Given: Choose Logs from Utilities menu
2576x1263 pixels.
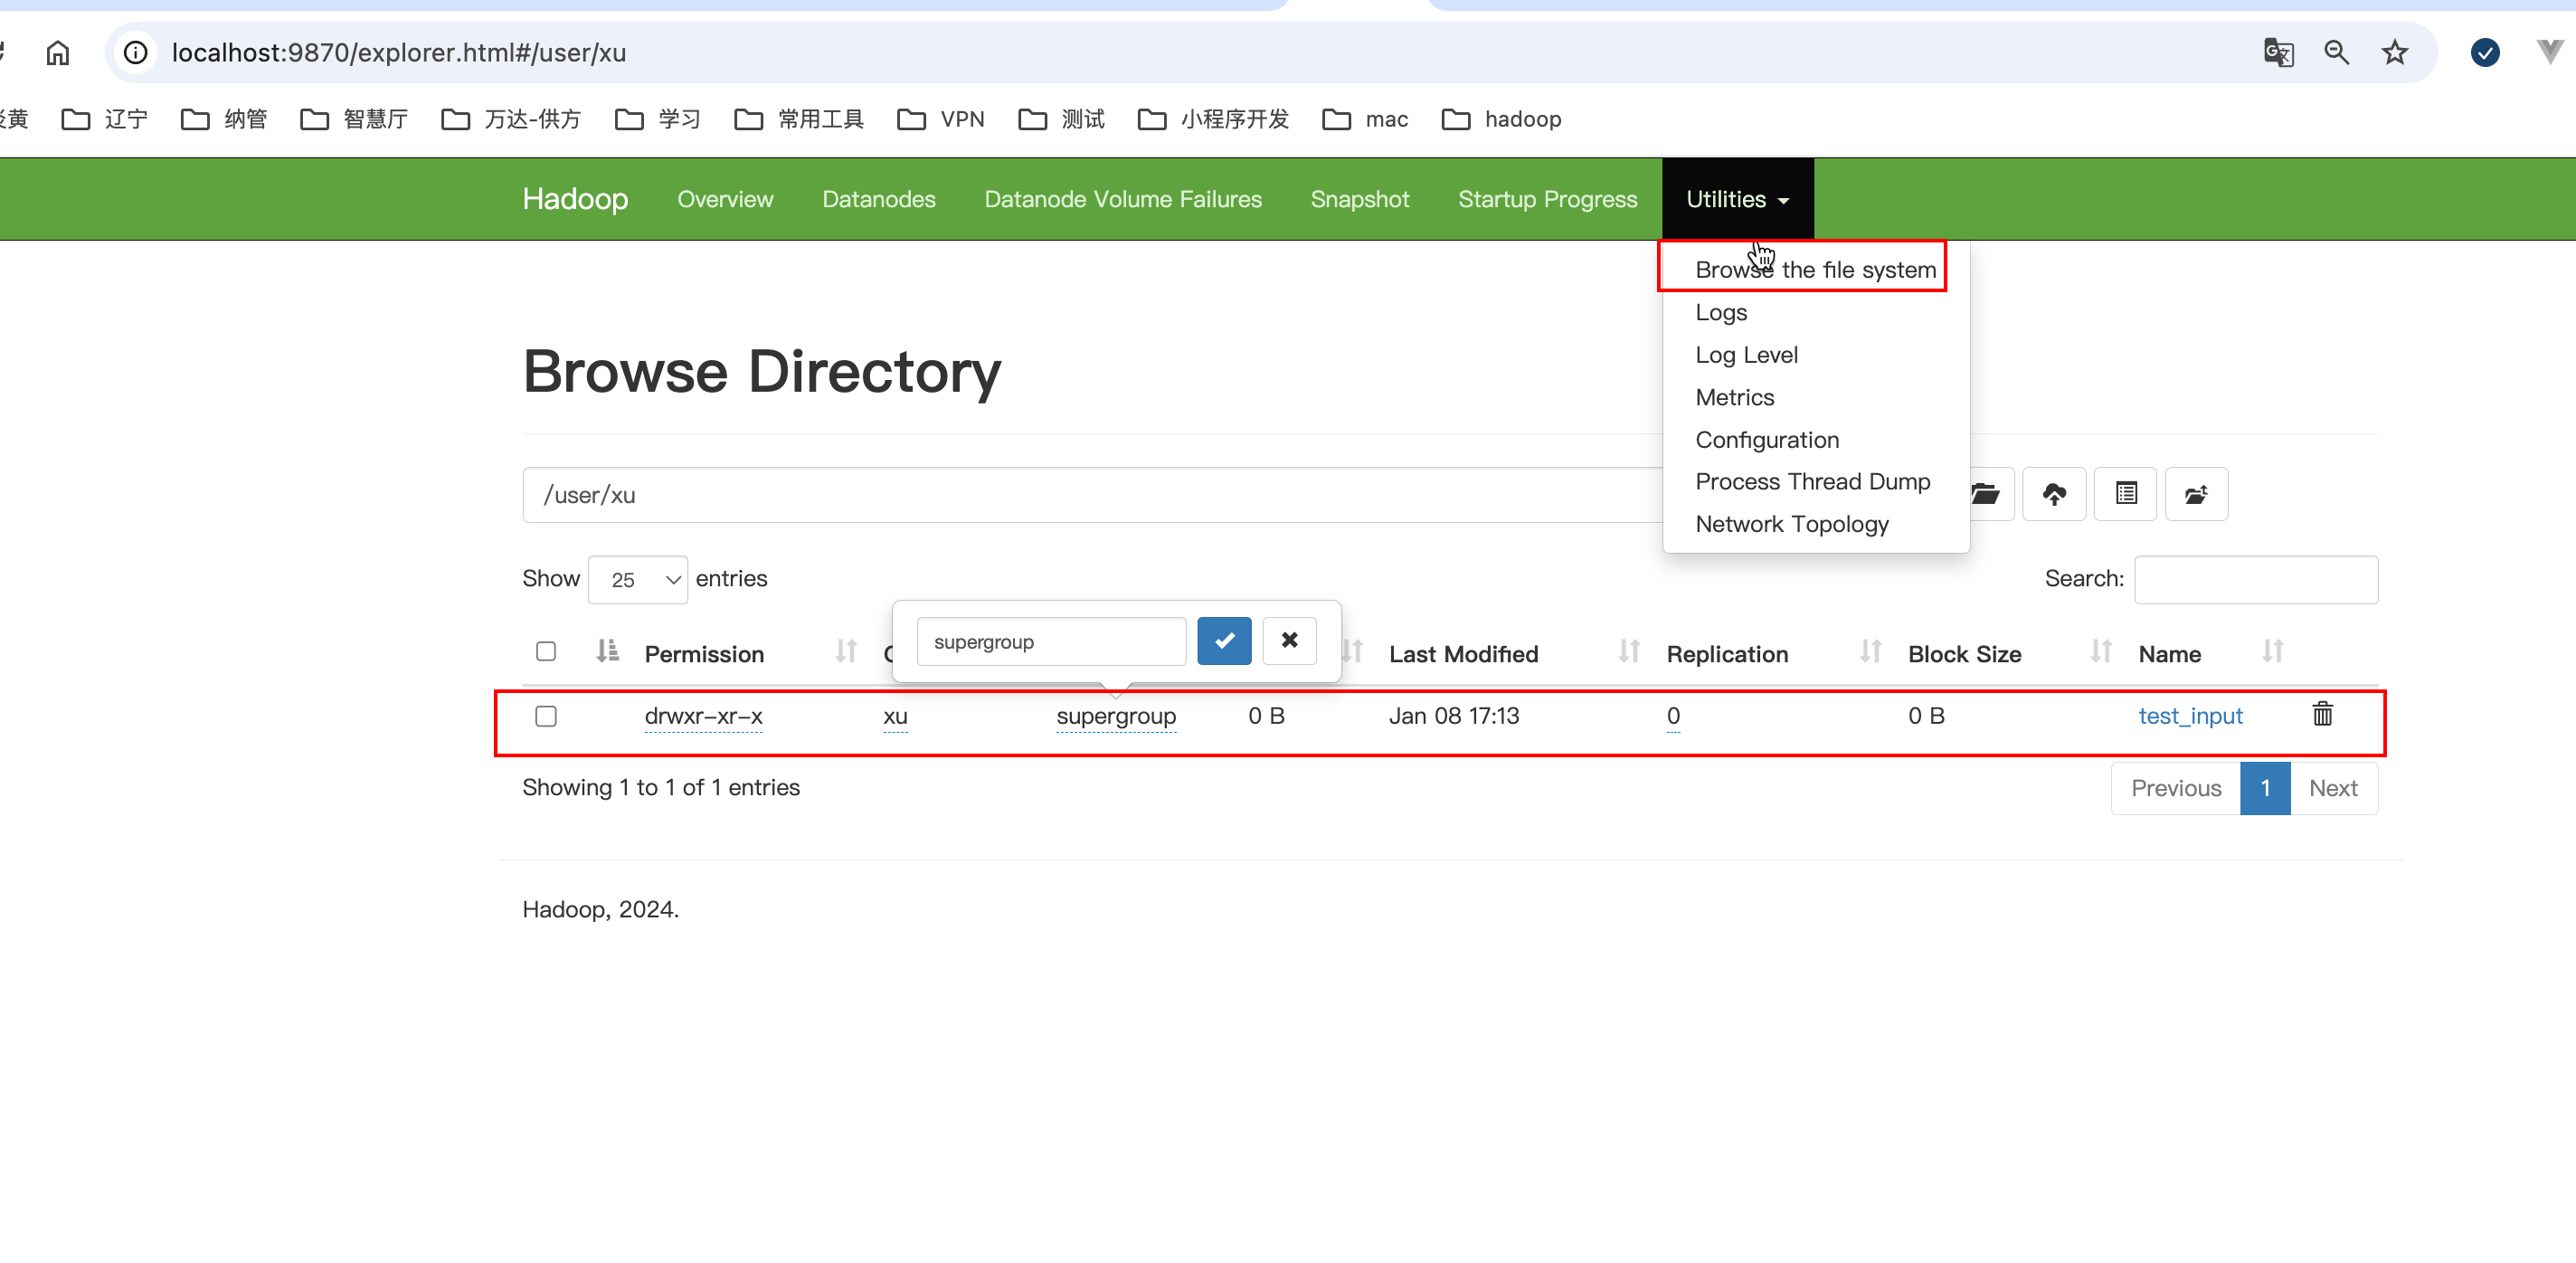Looking at the screenshot, I should pyautogui.click(x=1721, y=312).
